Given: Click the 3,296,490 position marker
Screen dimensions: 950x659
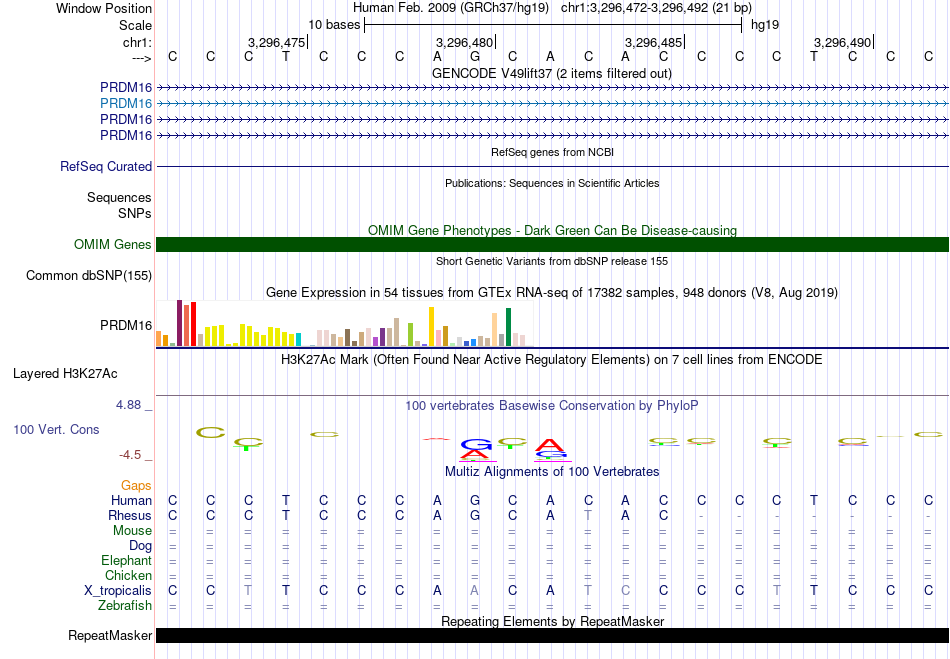Looking at the screenshot, I should (842, 42).
